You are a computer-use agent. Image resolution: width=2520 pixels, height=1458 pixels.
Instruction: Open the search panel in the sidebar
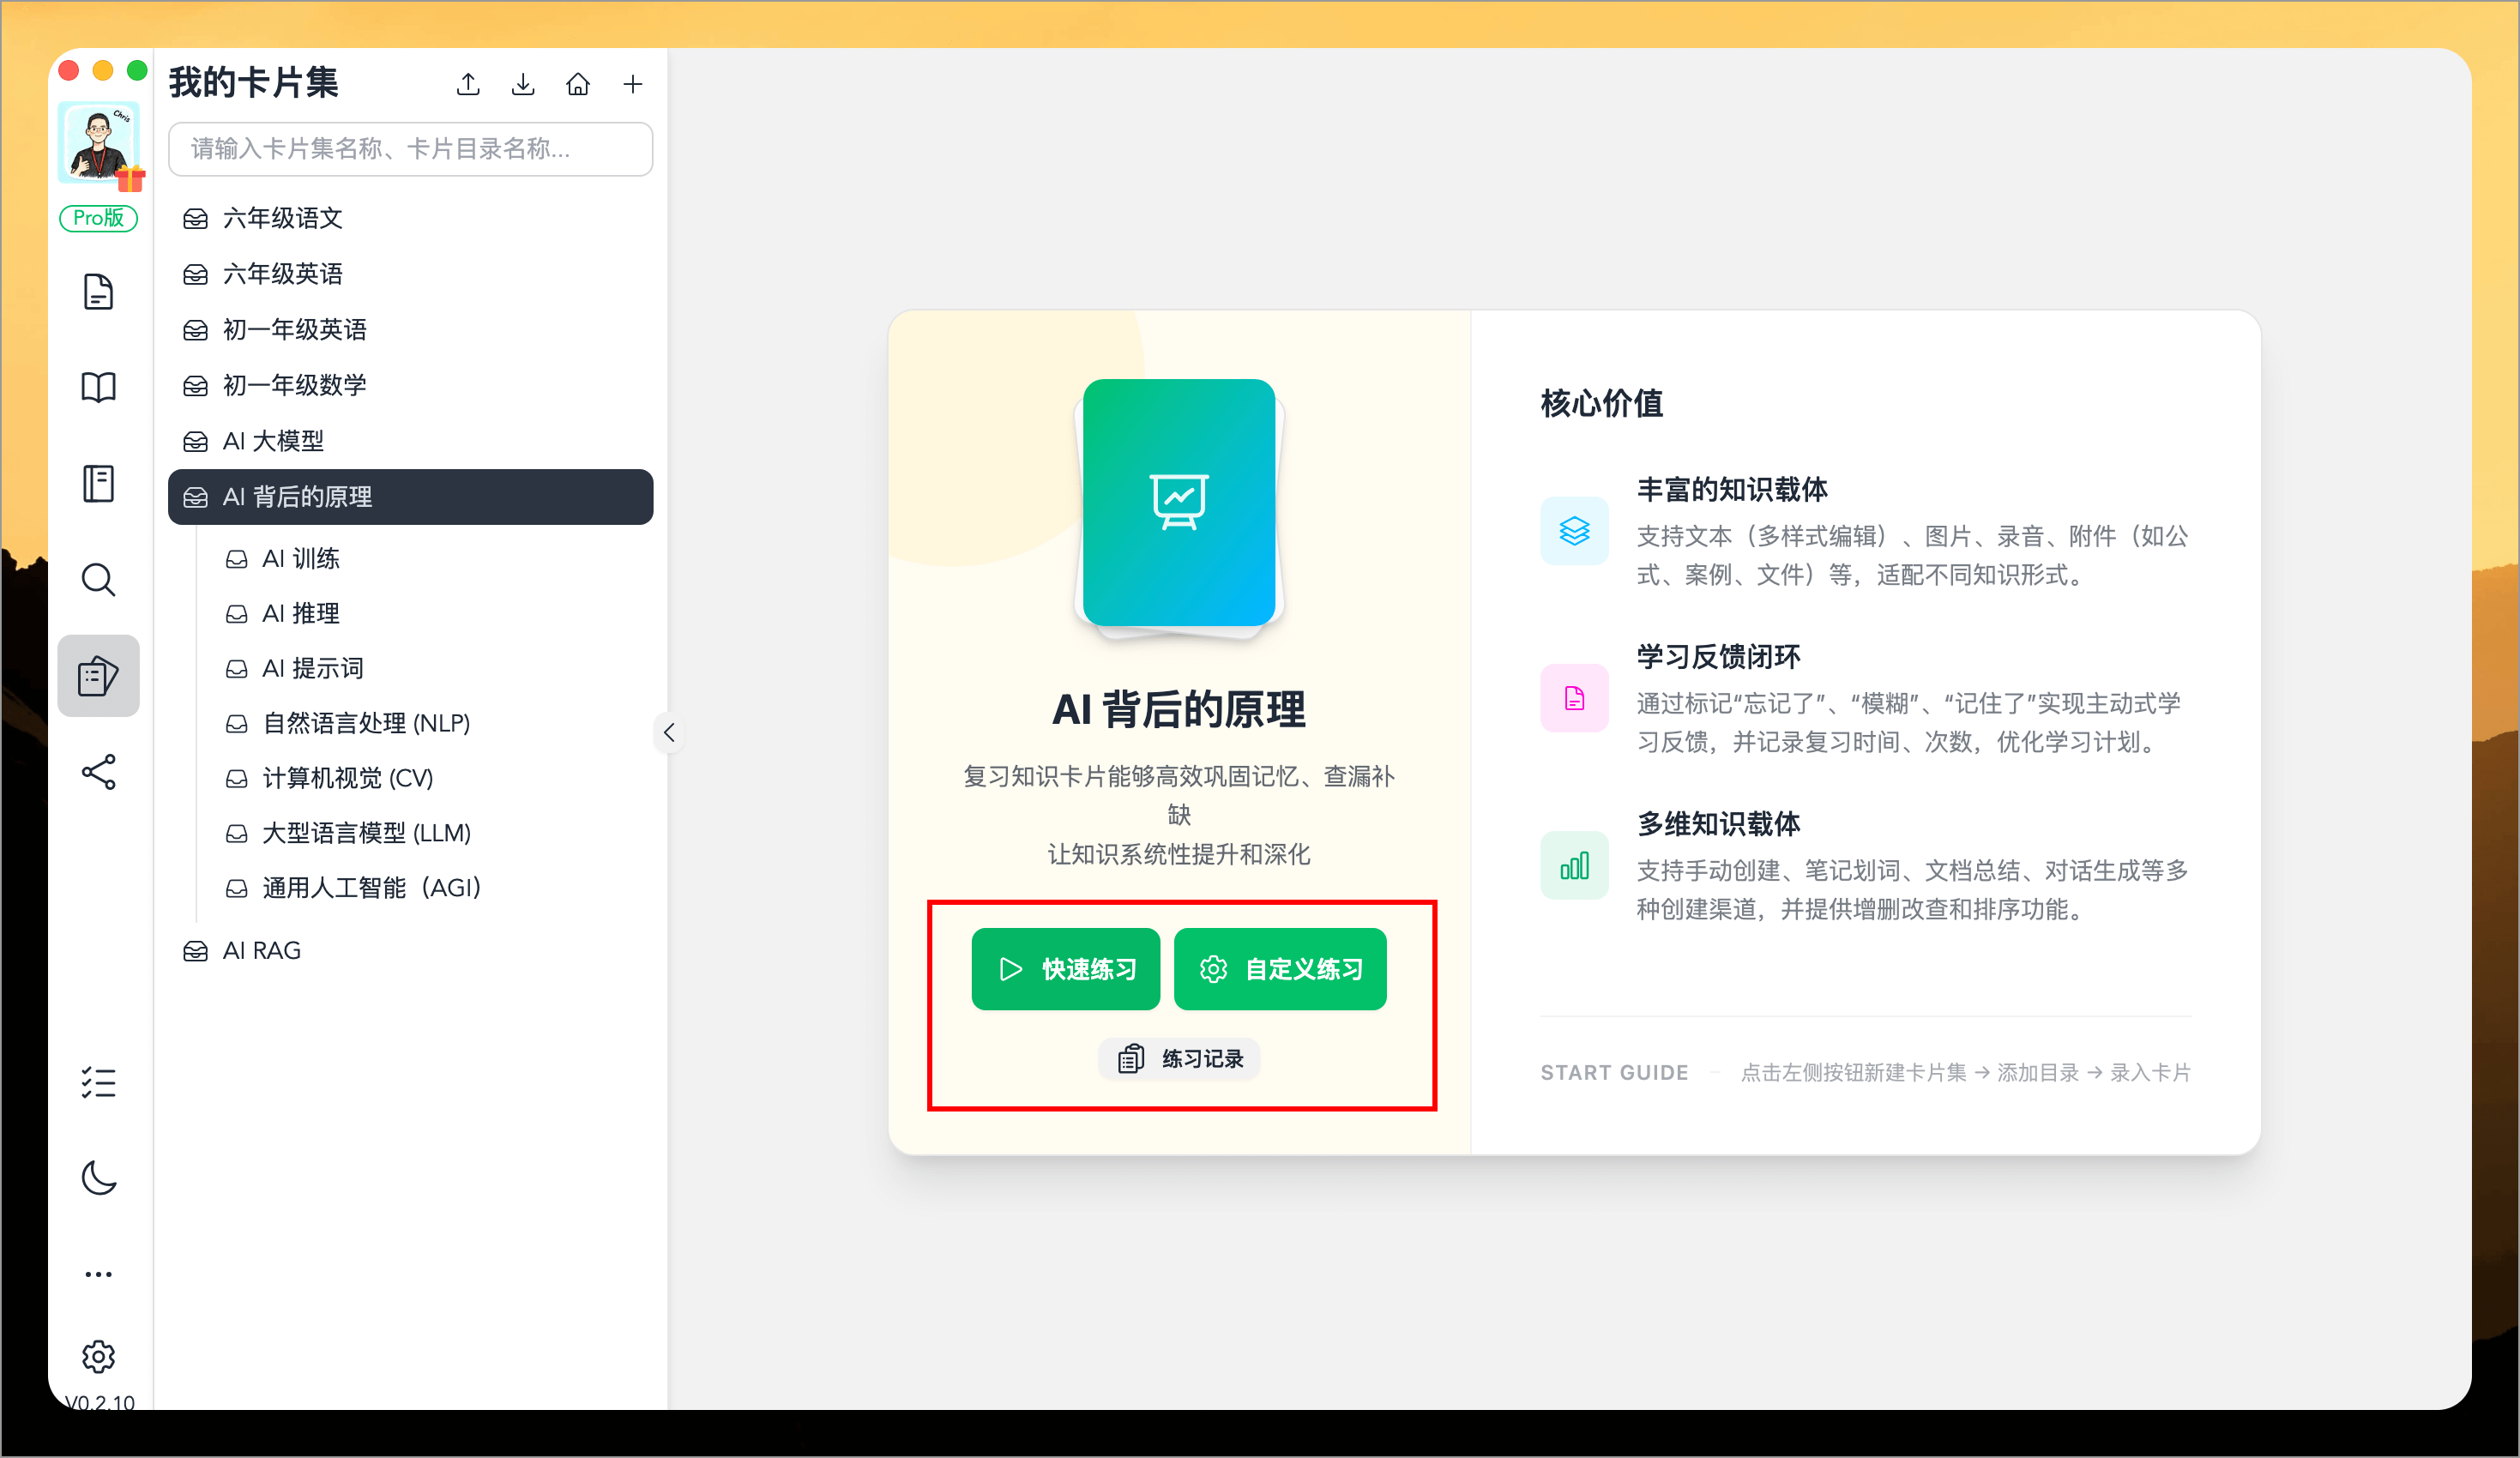tap(98, 580)
